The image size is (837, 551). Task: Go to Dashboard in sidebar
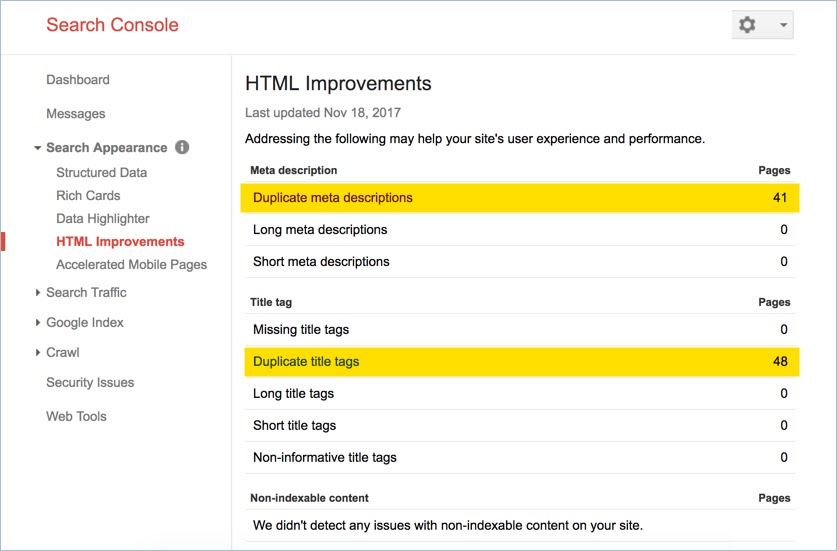coord(78,80)
